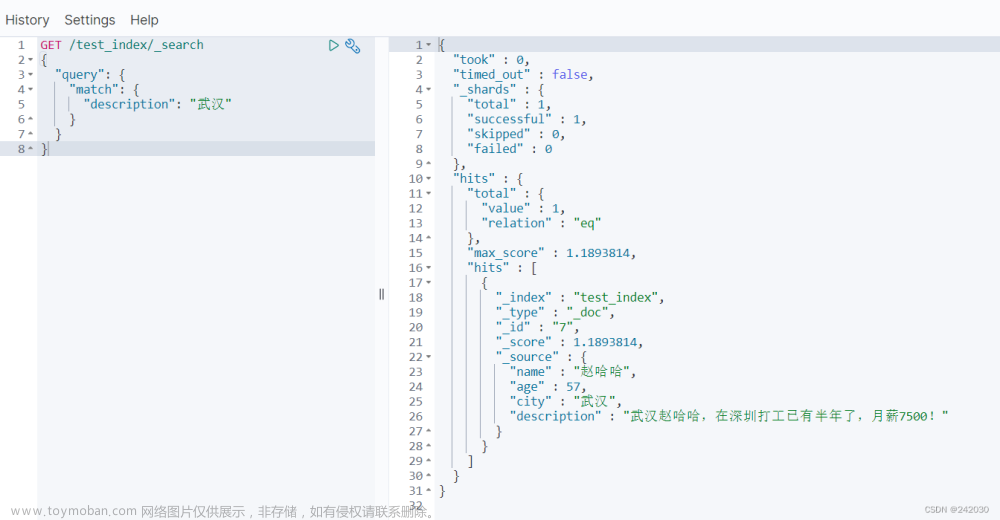Collapse the response root fold at line 1
1000x520 pixels.
pyautogui.click(x=429, y=45)
